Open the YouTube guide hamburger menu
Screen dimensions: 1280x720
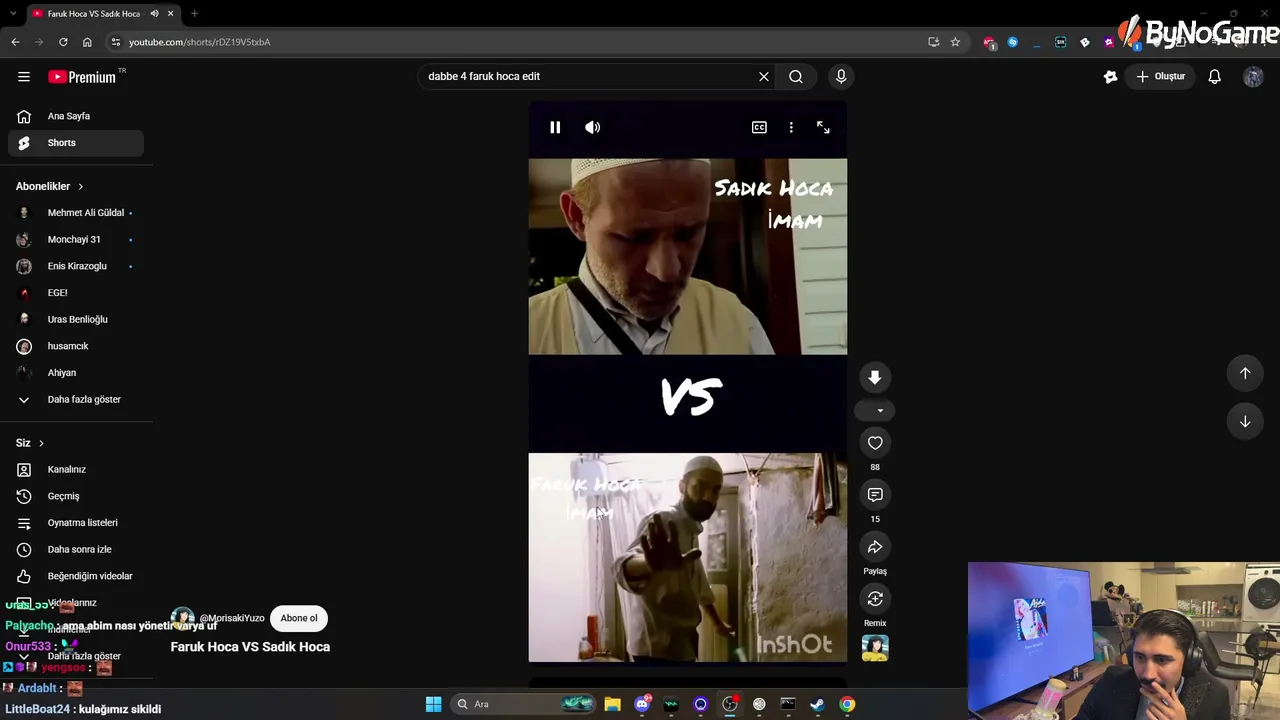tap(24, 77)
